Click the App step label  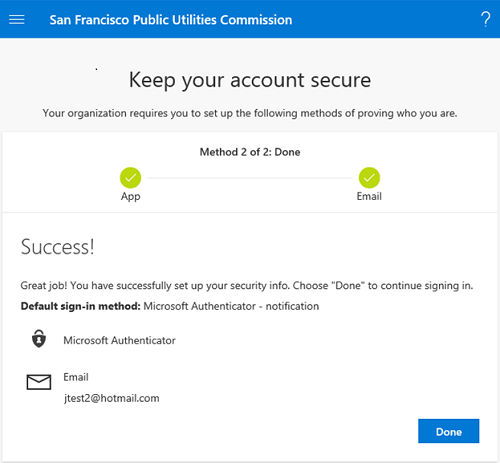(130, 197)
